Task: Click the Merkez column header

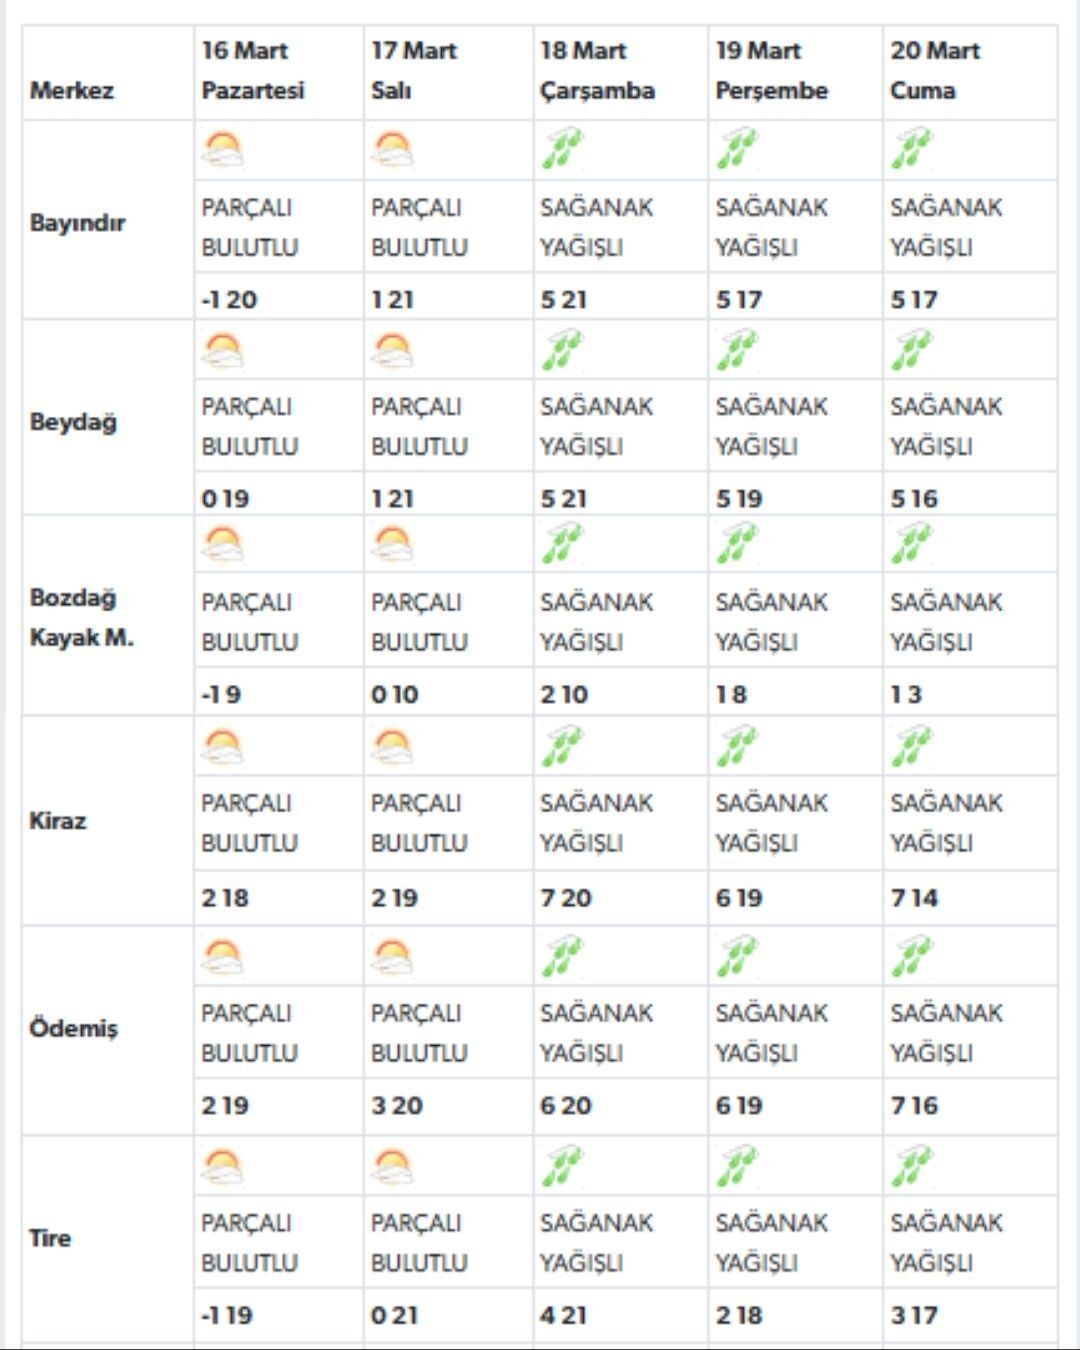Action: pyautogui.click(x=72, y=90)
